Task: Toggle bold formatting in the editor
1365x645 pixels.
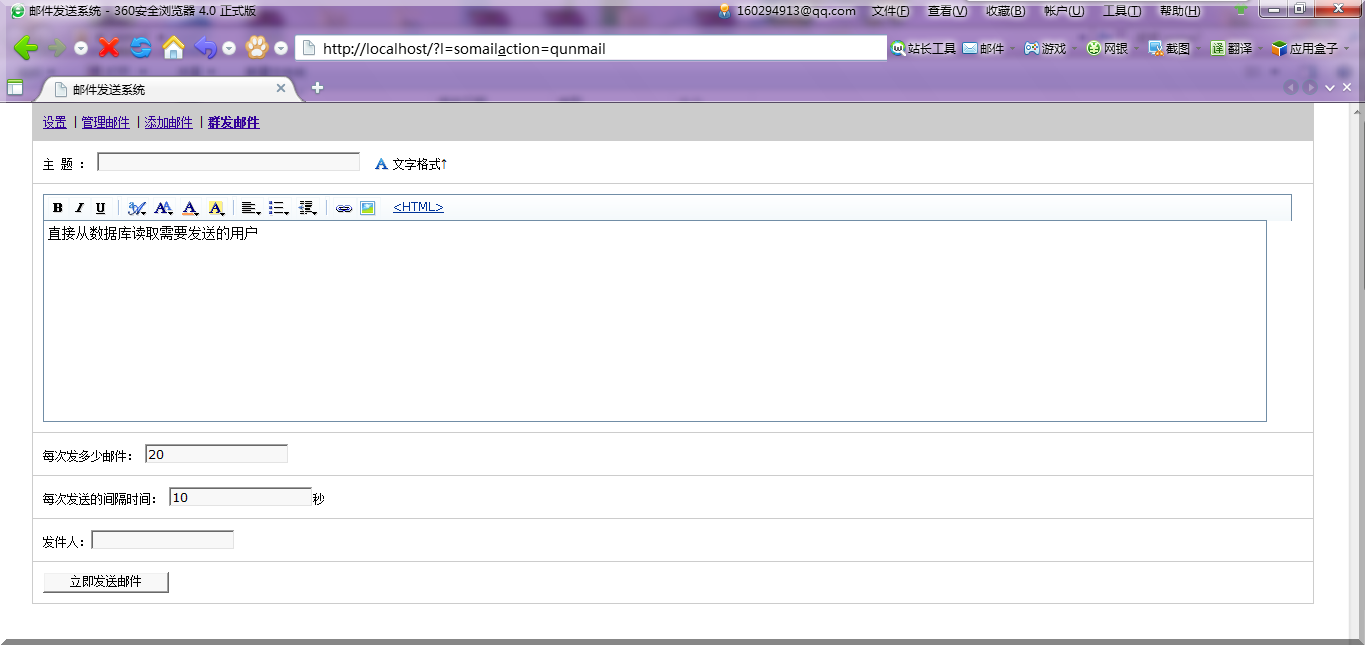Action: click(x=58, y=208)
